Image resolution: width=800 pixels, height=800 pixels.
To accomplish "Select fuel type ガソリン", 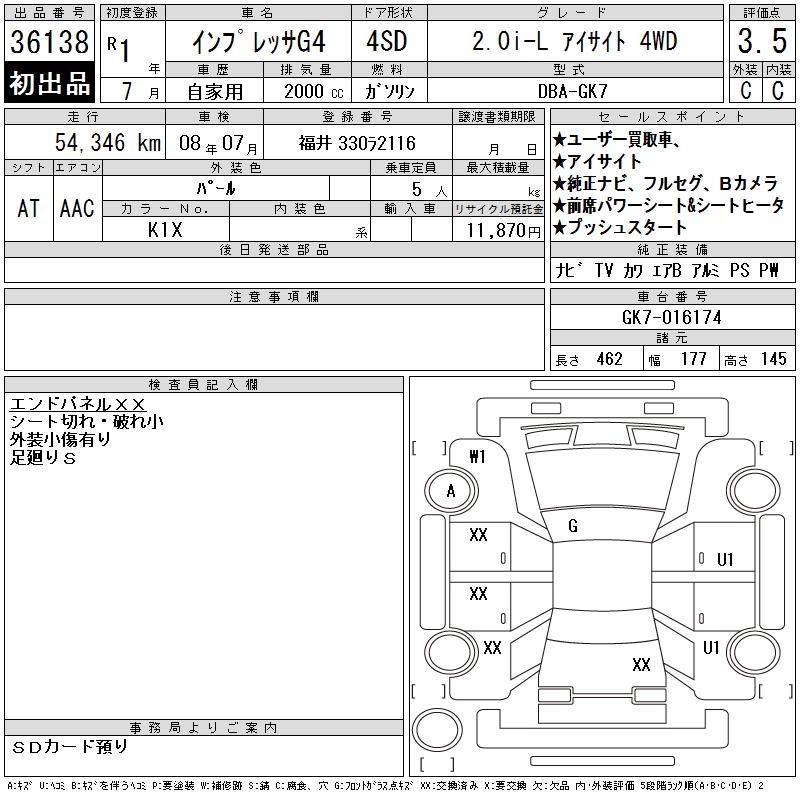I will (389, 91).
